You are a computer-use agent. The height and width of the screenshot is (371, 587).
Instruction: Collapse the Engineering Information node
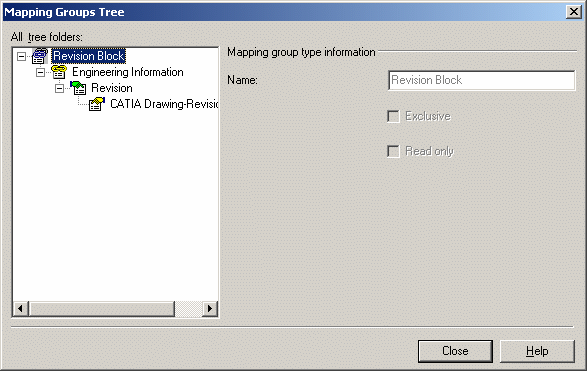click(40, 72)
